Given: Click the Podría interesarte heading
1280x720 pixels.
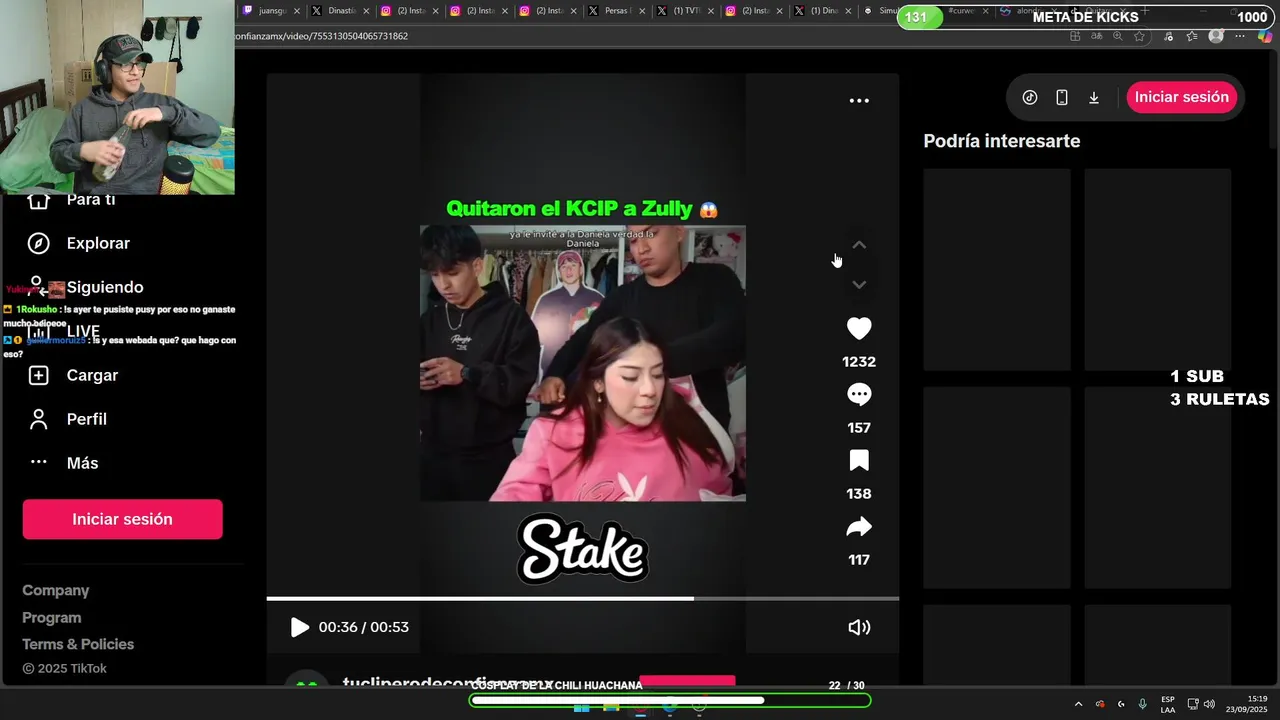Looking at the screenshot, I should pyautogui.click(x=1002, y=141).
